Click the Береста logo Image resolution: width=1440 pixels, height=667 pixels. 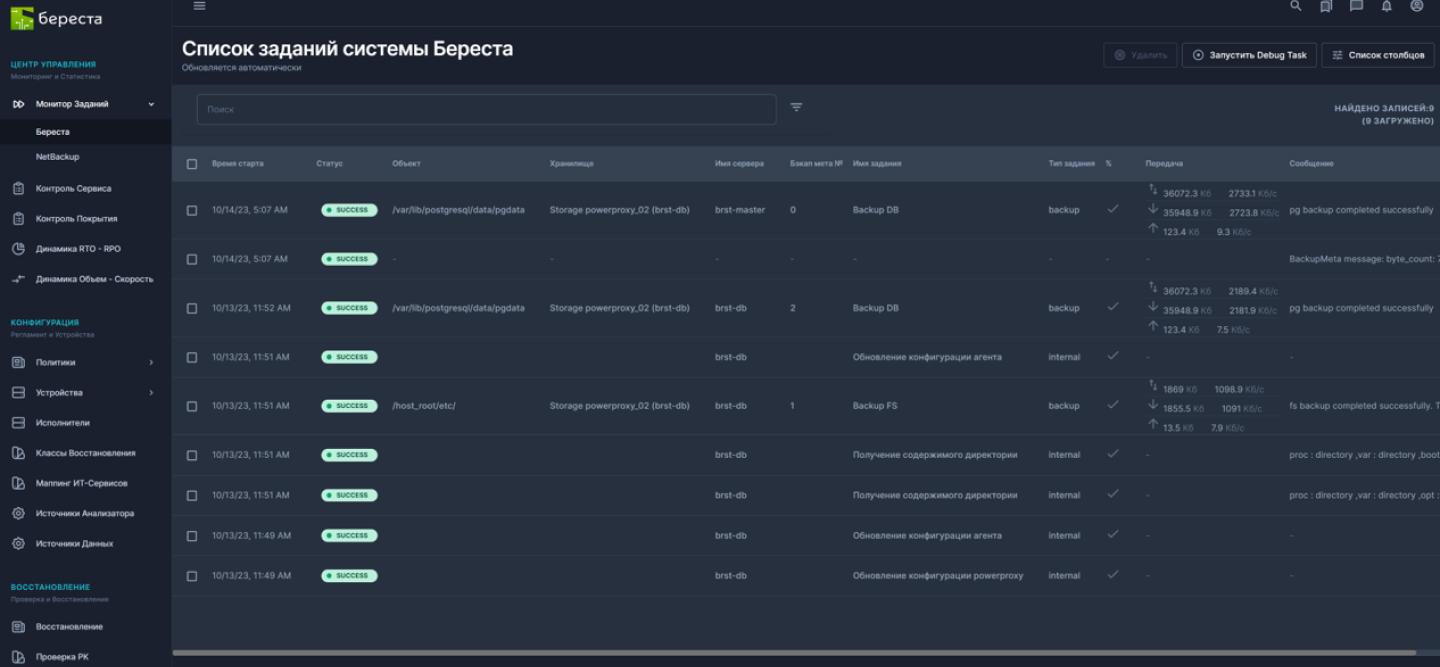57,18
